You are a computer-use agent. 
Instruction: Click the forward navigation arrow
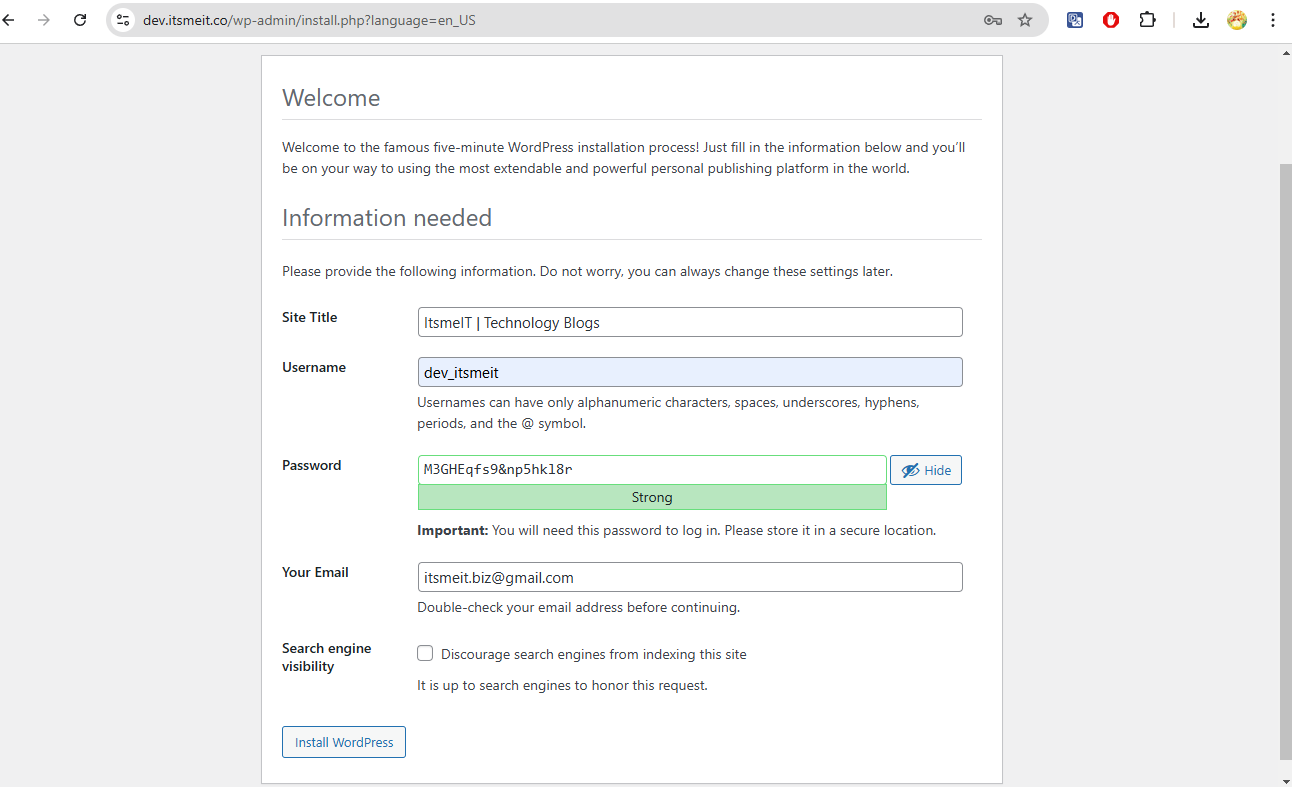click(x=44, y=19)
